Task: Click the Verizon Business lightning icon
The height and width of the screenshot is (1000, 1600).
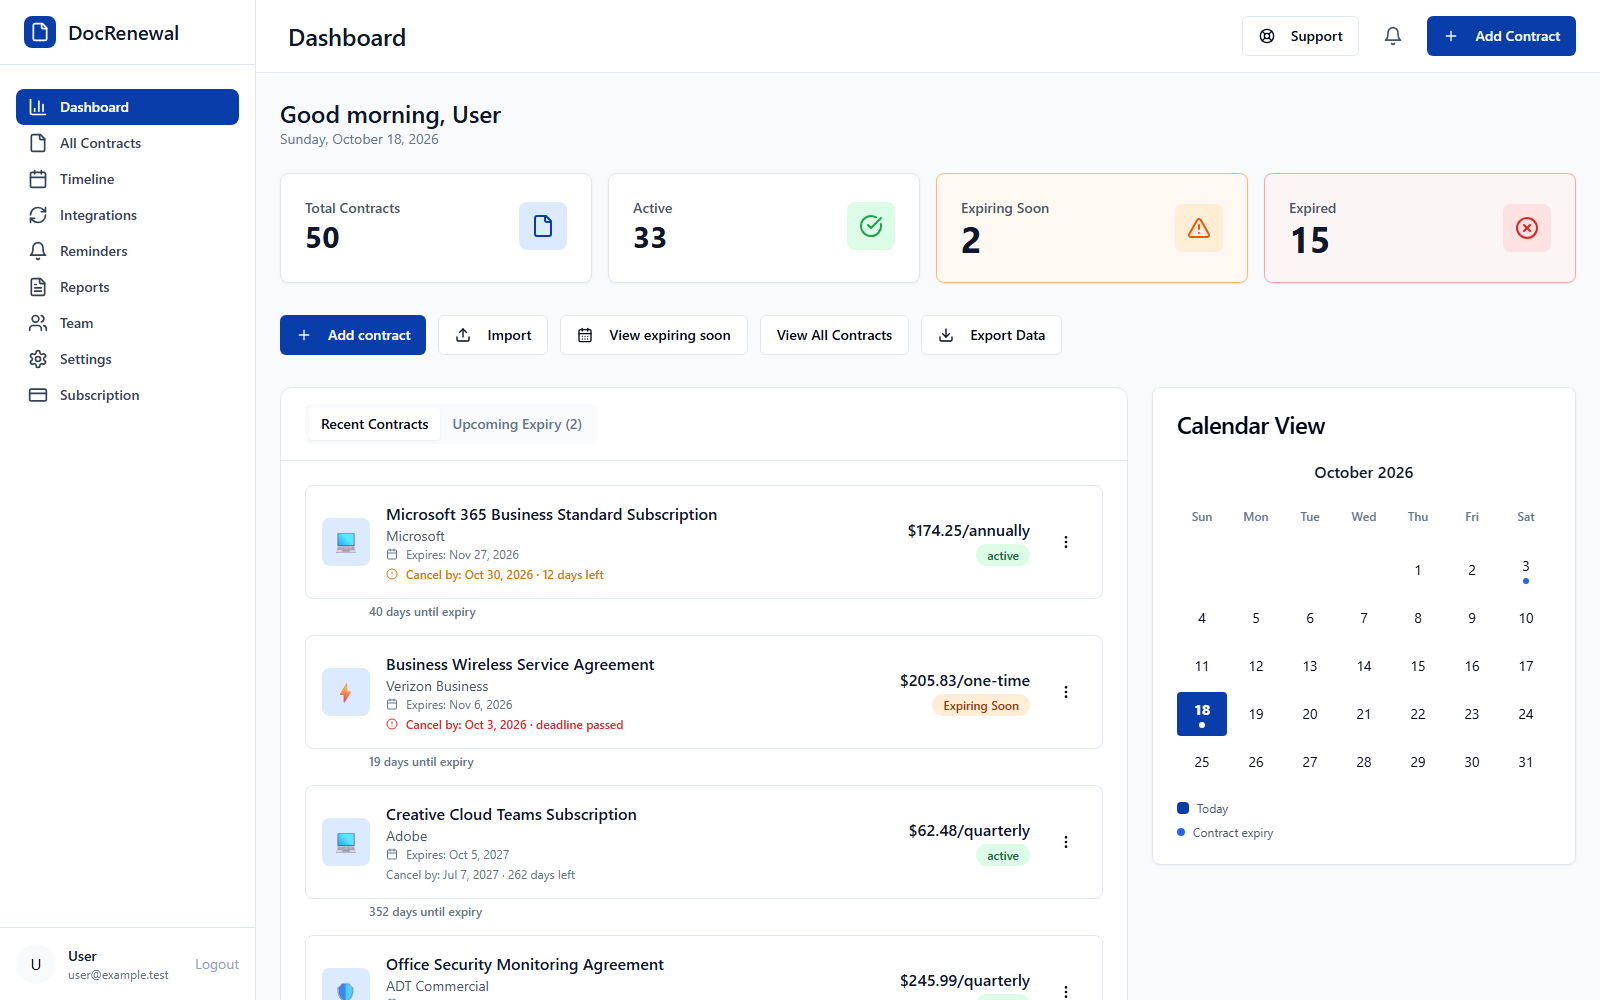Action: pos(346,692)
